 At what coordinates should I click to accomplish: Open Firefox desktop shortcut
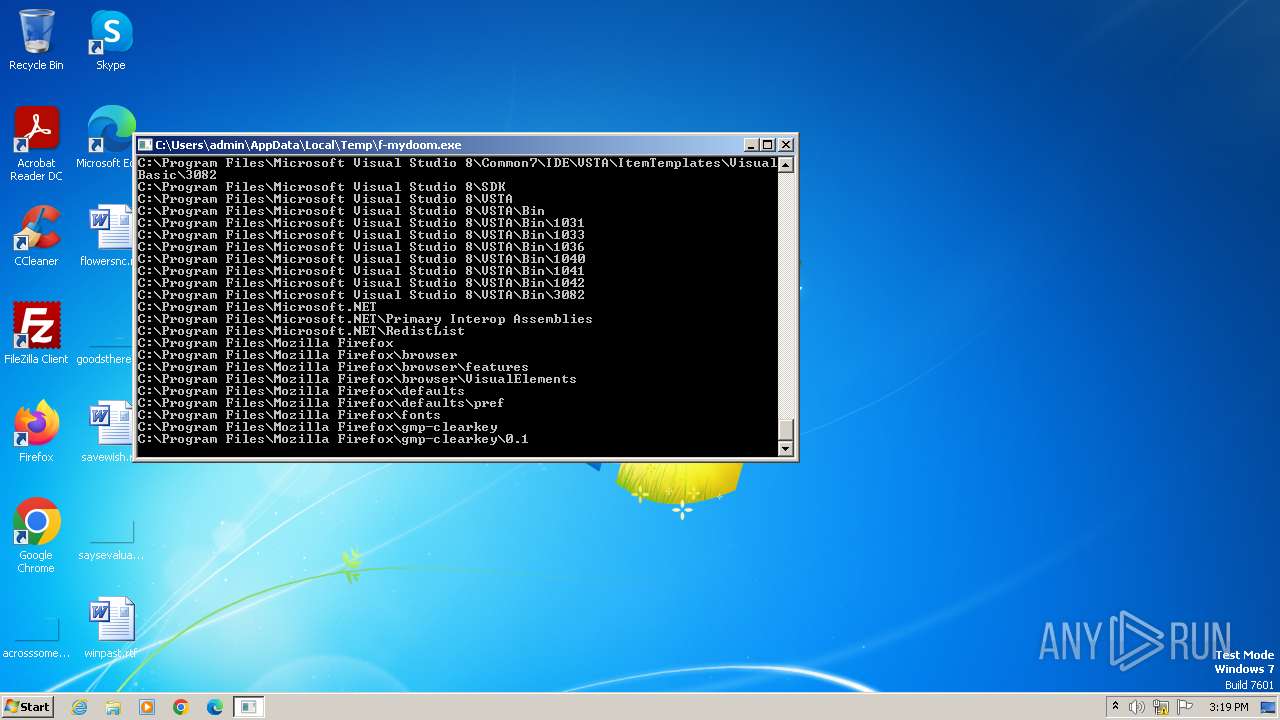(36, 432)
